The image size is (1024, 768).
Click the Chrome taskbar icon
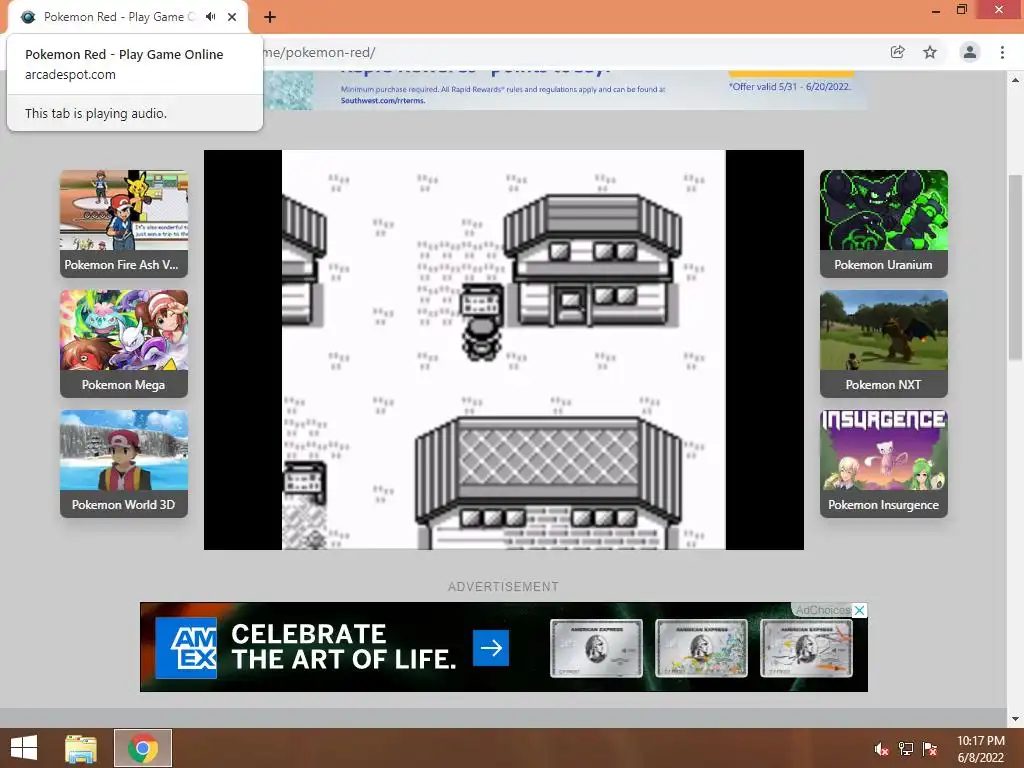143,748
